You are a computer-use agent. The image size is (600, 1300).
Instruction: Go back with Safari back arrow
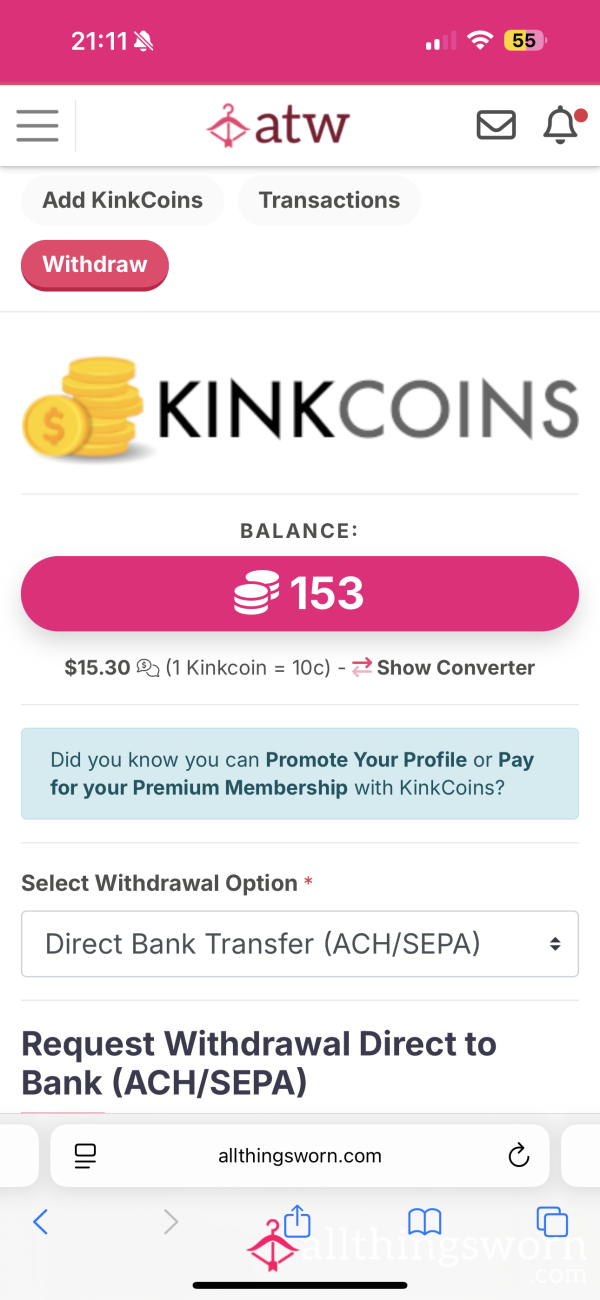tap(40, 1221)
